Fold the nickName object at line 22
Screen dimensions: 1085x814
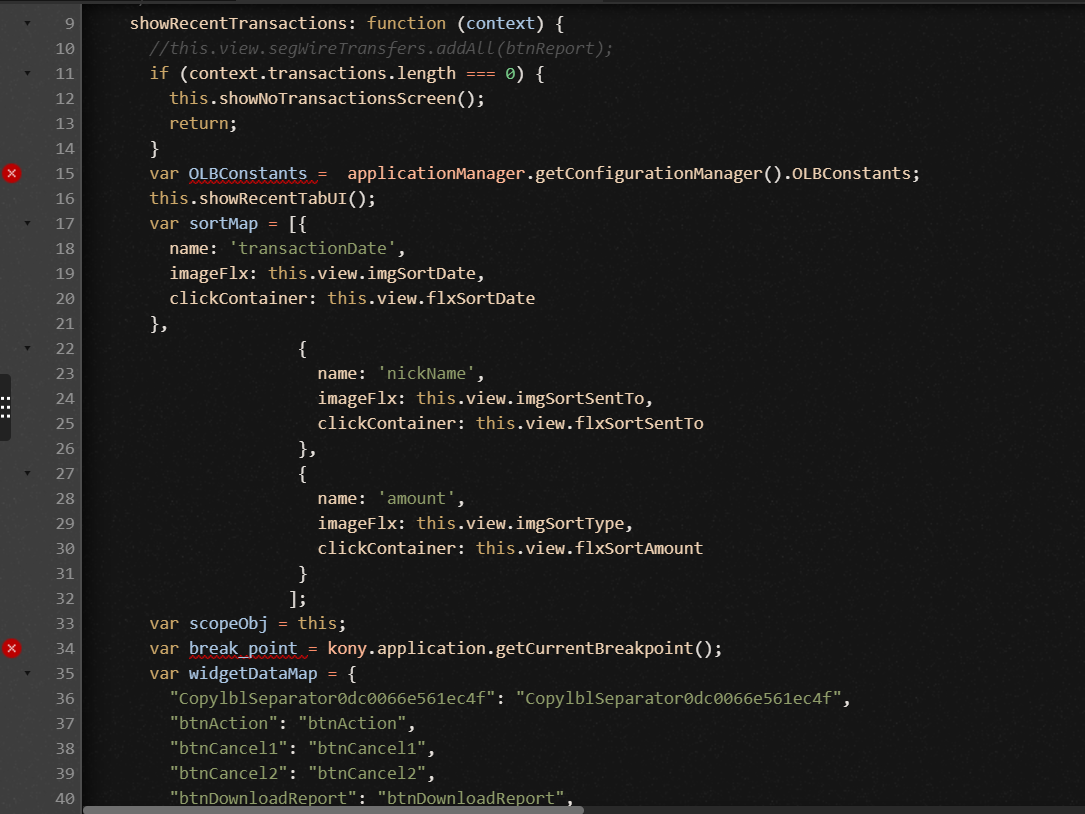27,348
